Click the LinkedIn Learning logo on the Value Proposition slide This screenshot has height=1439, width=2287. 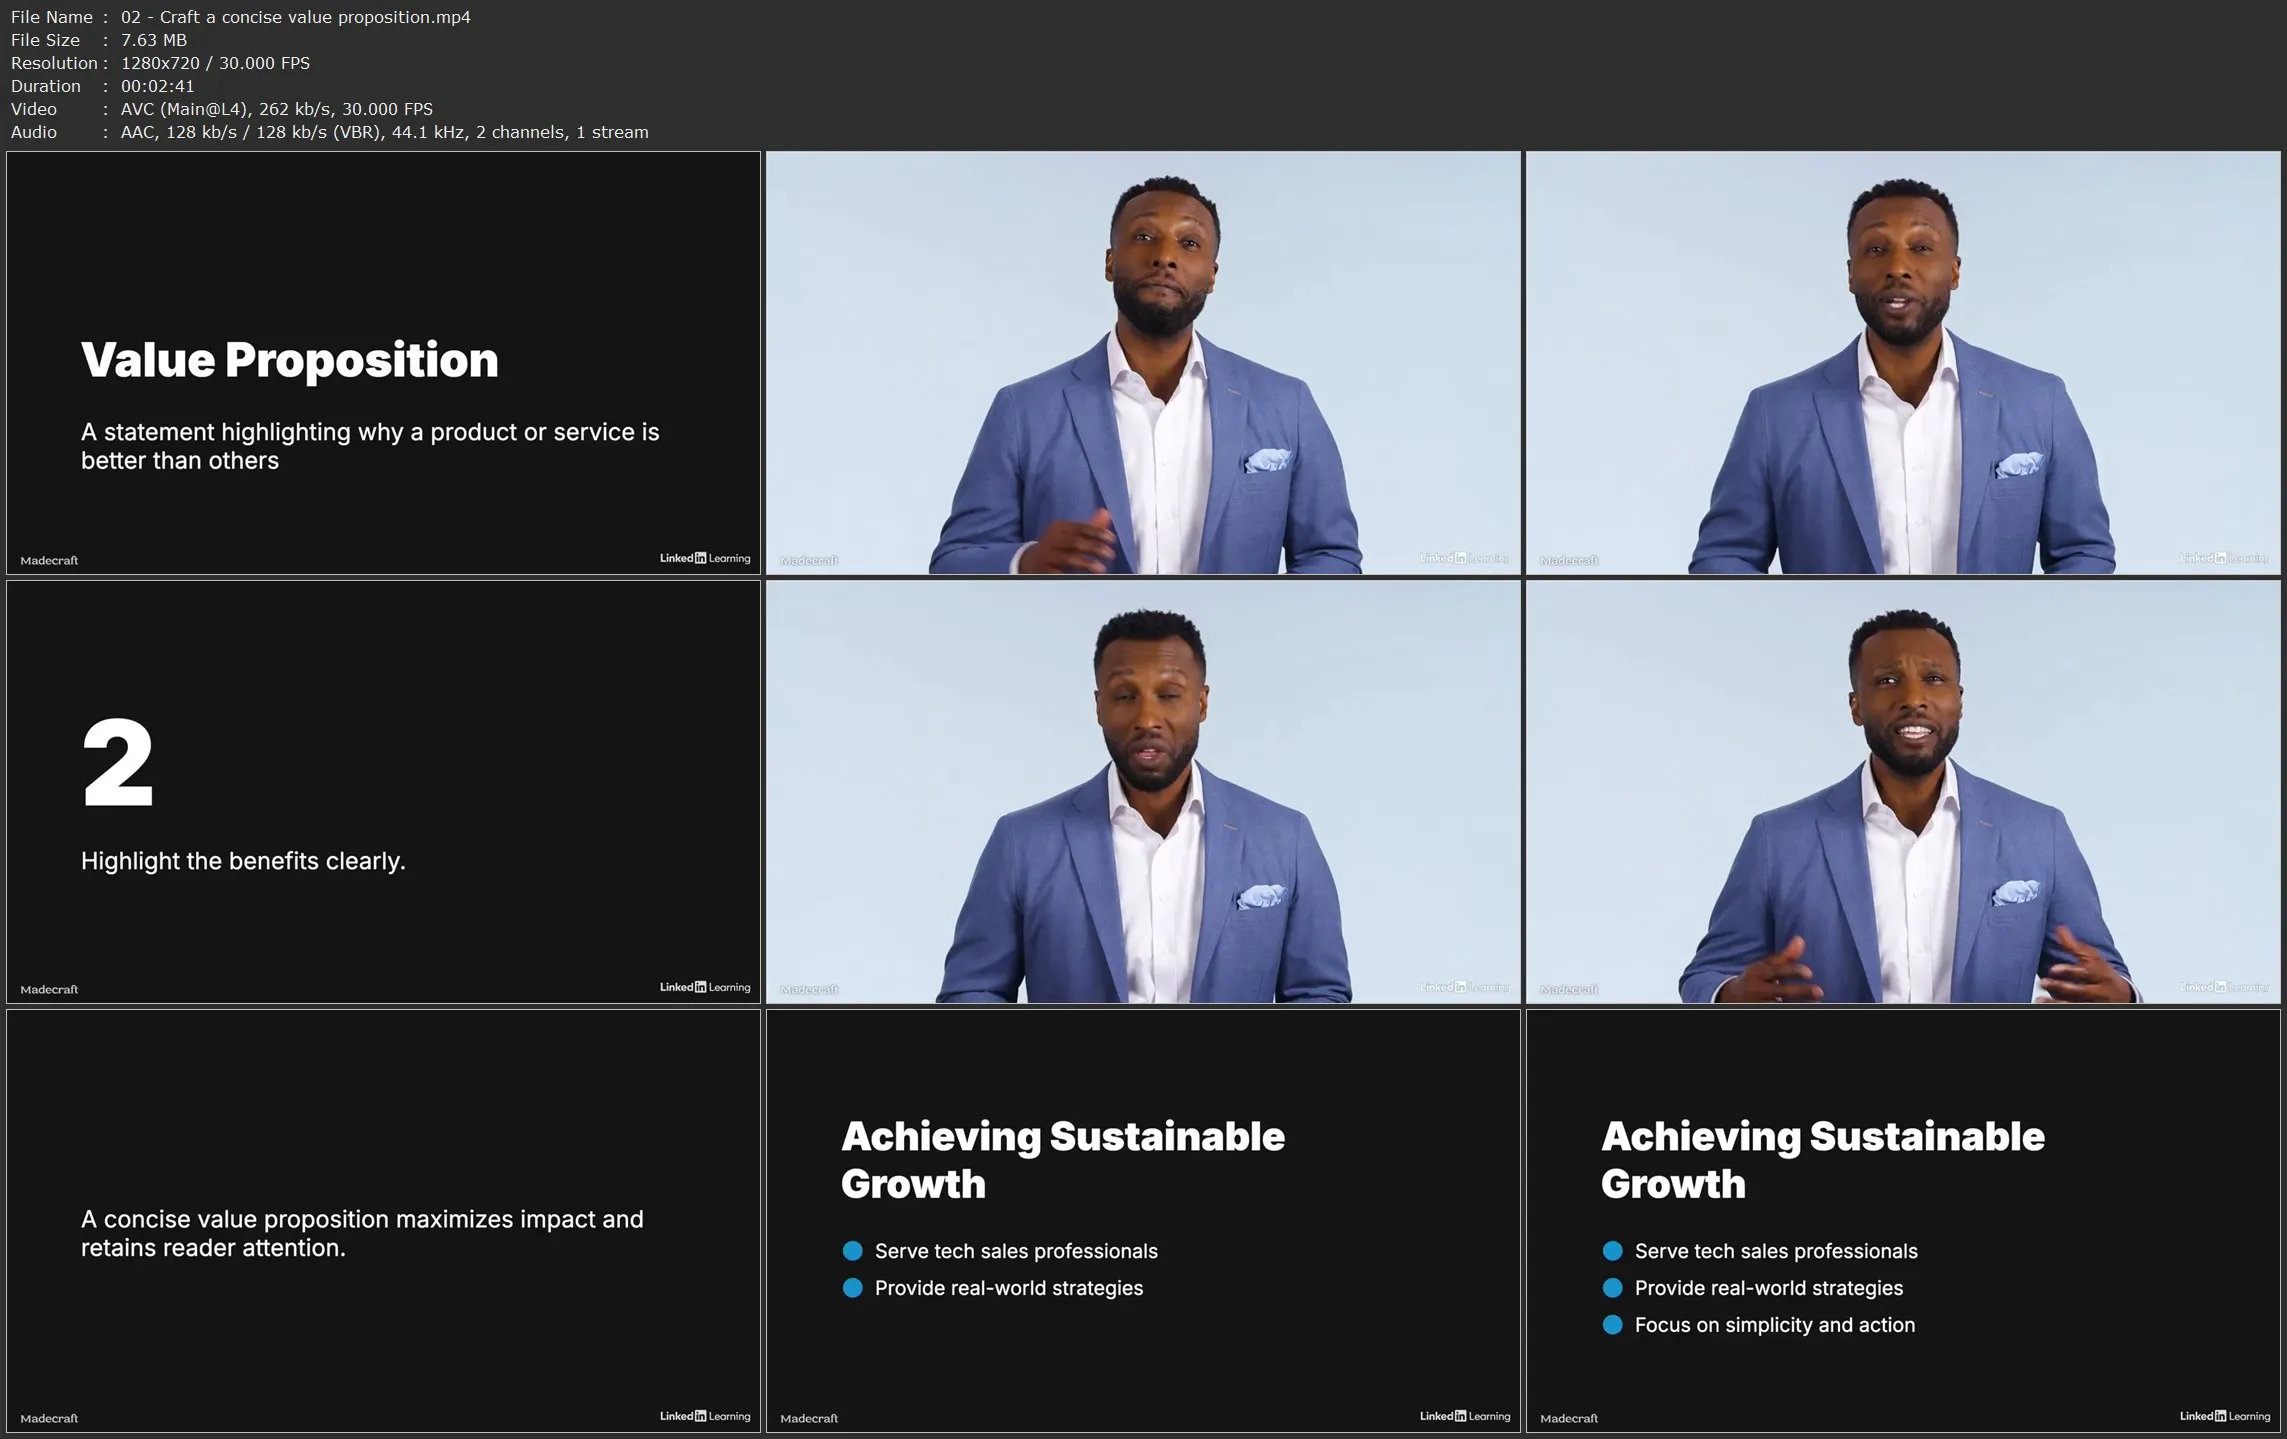click(704, 558)
